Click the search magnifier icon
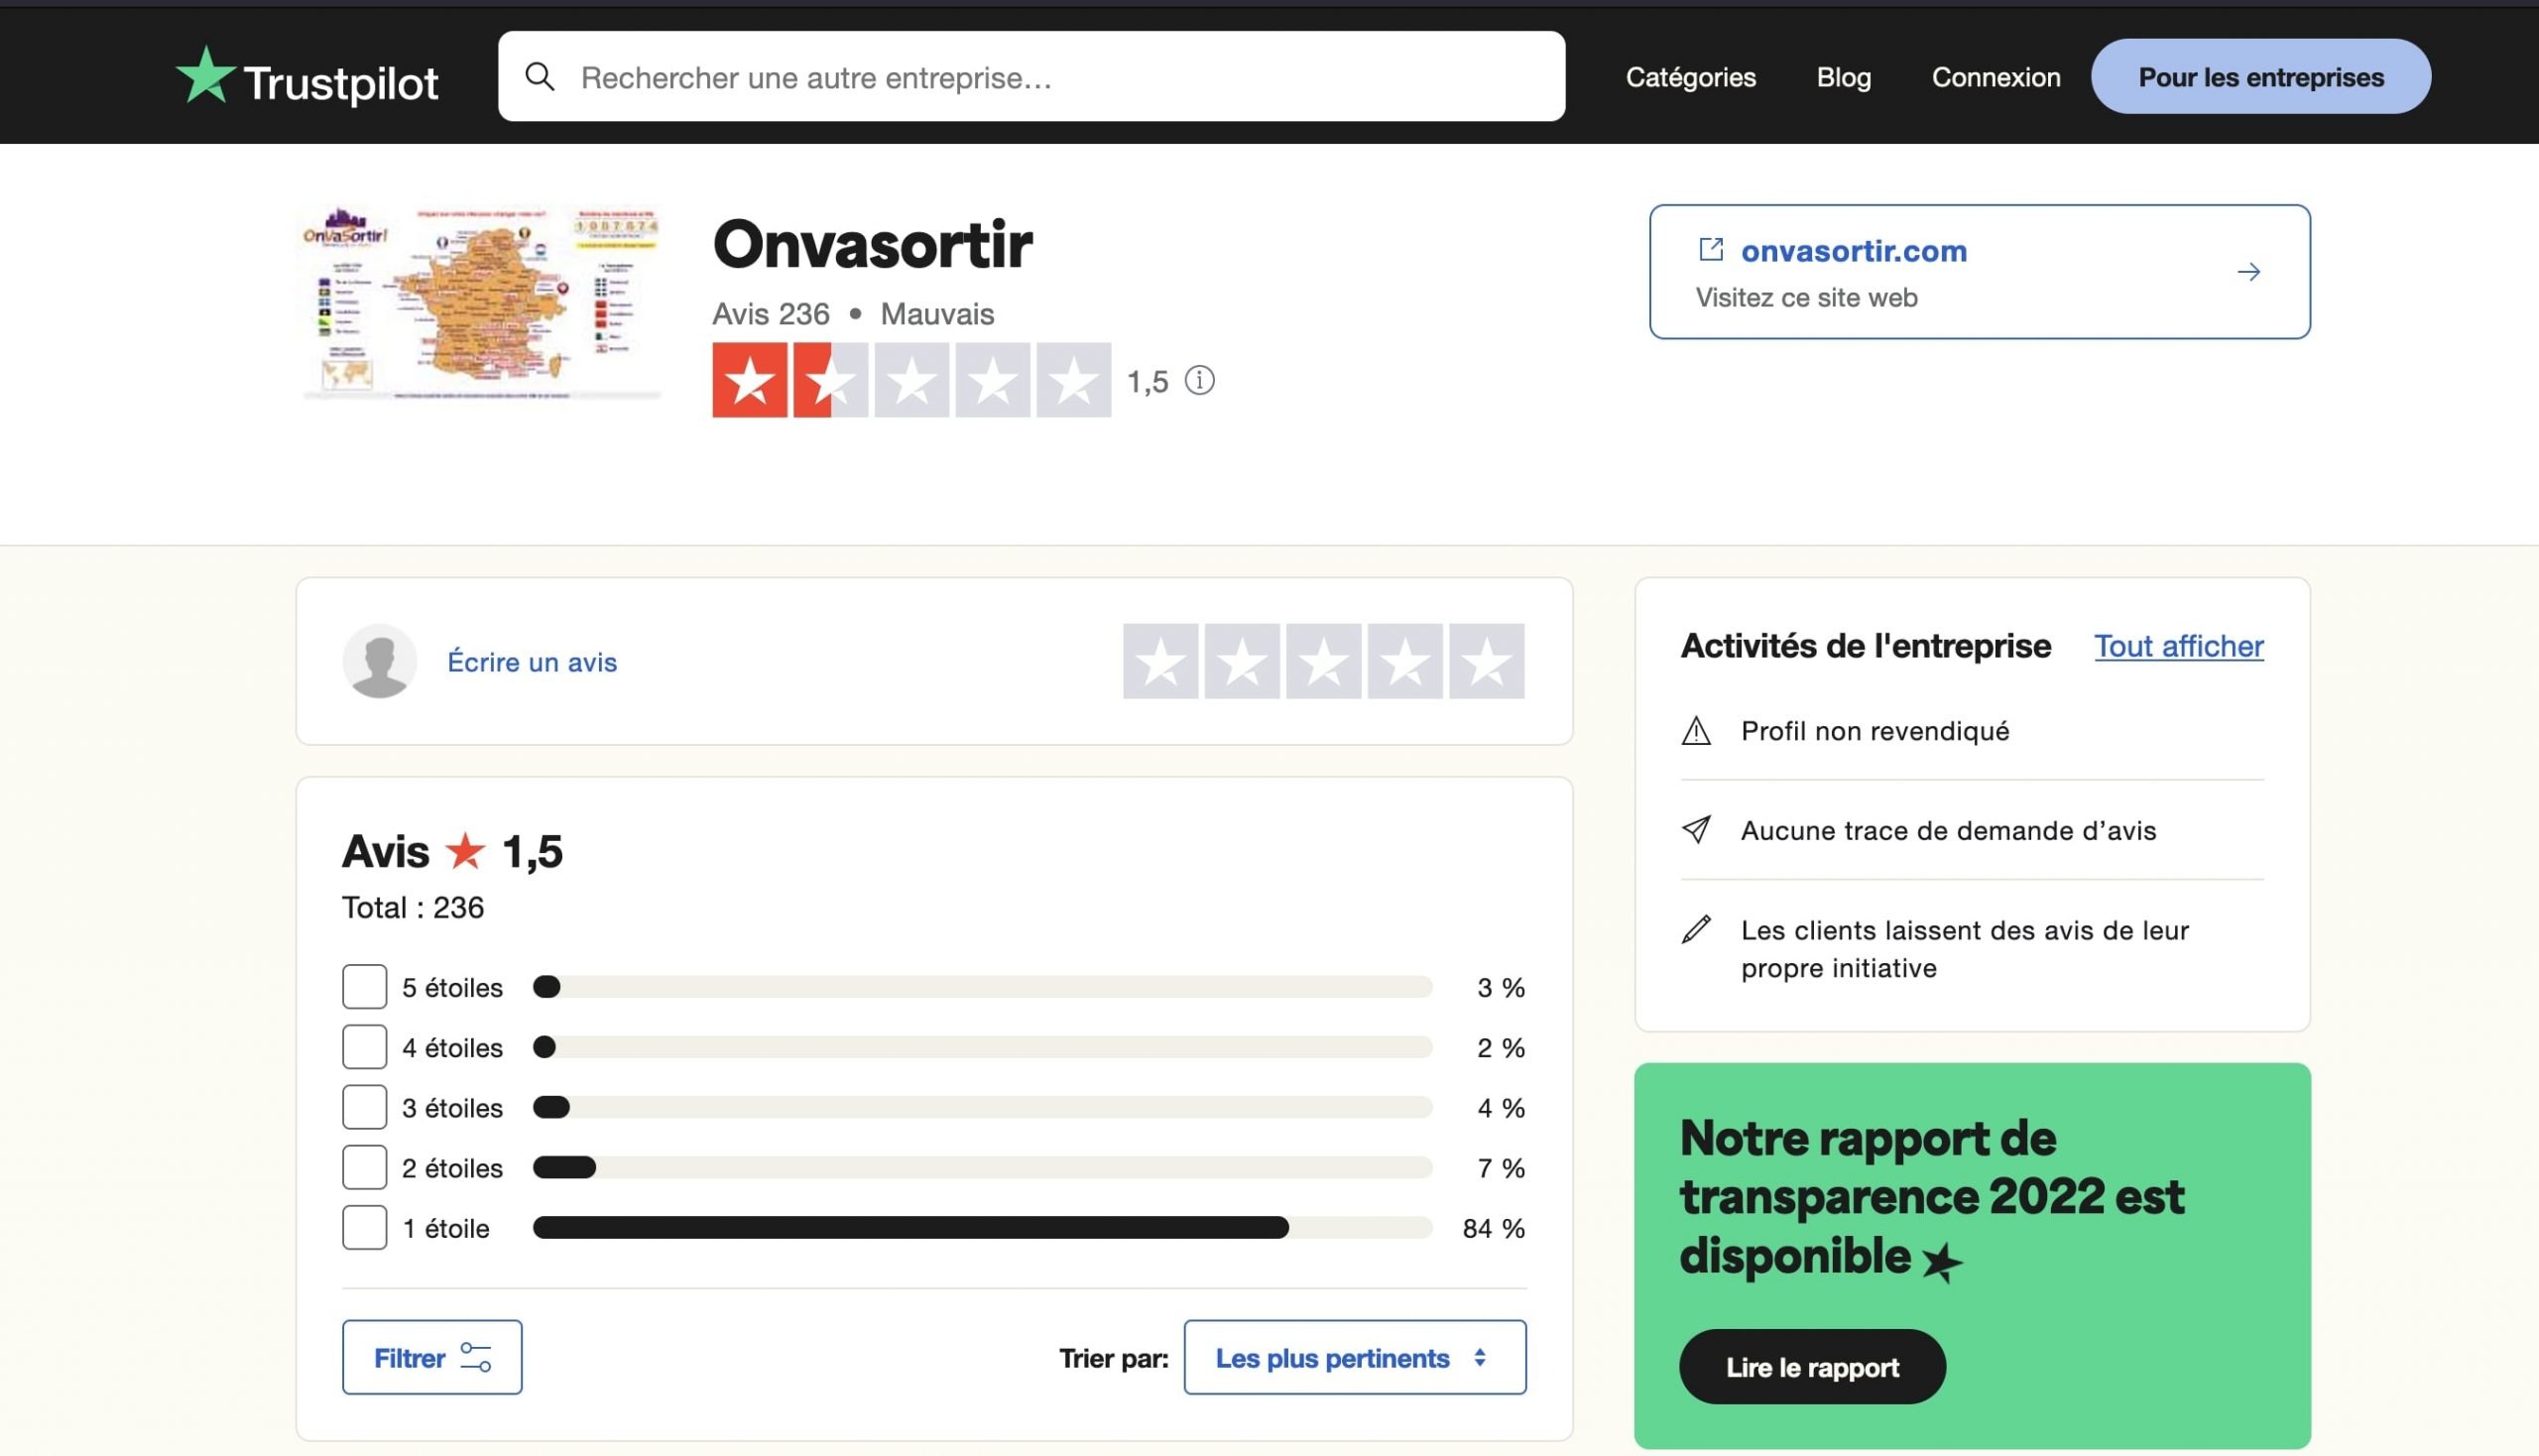 tap(541, 76)
